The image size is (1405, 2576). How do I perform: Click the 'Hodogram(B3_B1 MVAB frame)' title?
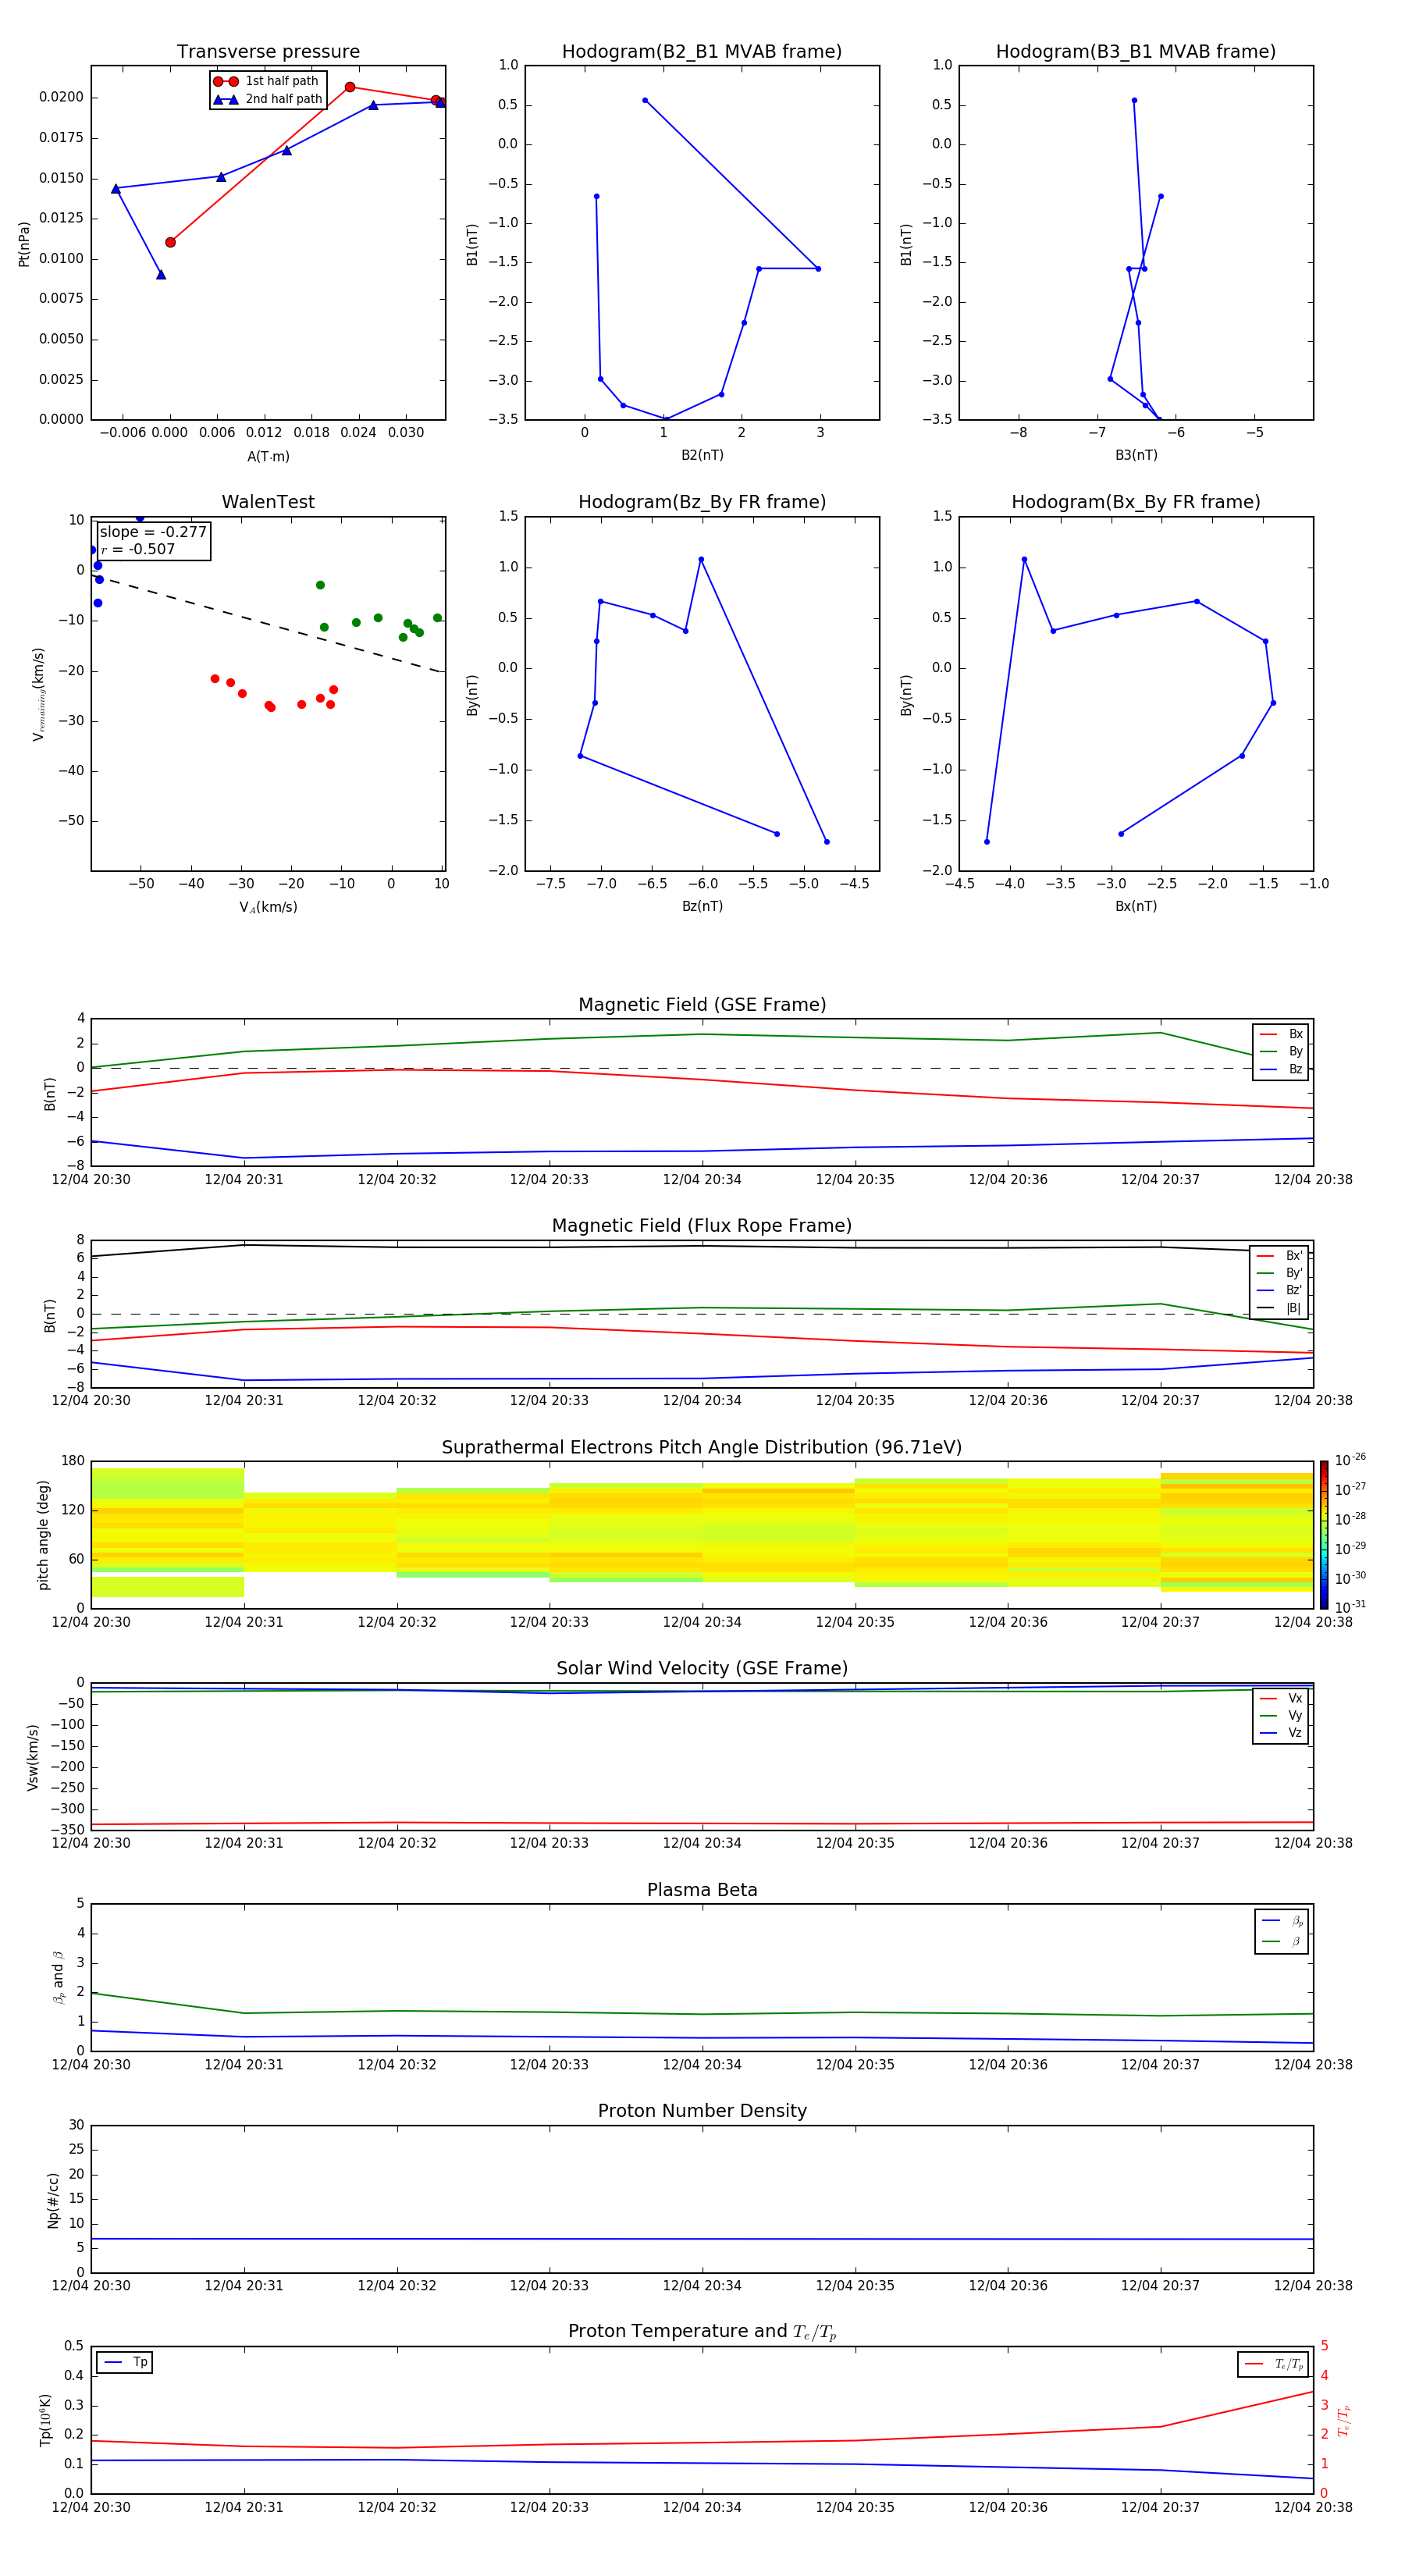click(1136, 52)
